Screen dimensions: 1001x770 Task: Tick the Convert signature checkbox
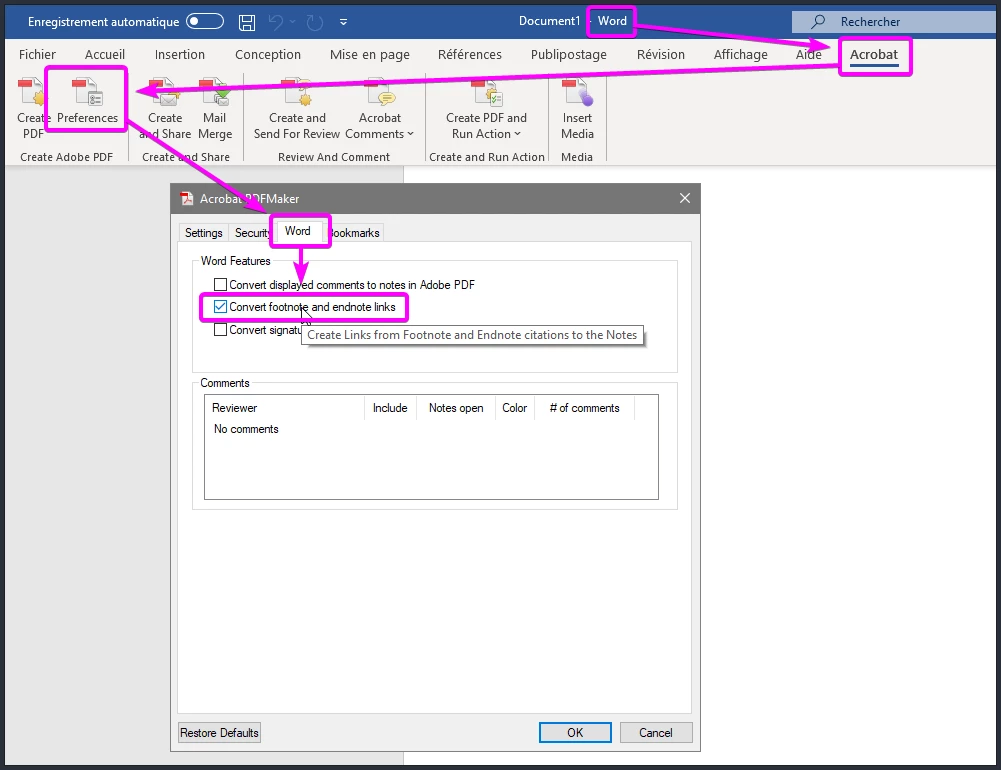click(220, 330)
